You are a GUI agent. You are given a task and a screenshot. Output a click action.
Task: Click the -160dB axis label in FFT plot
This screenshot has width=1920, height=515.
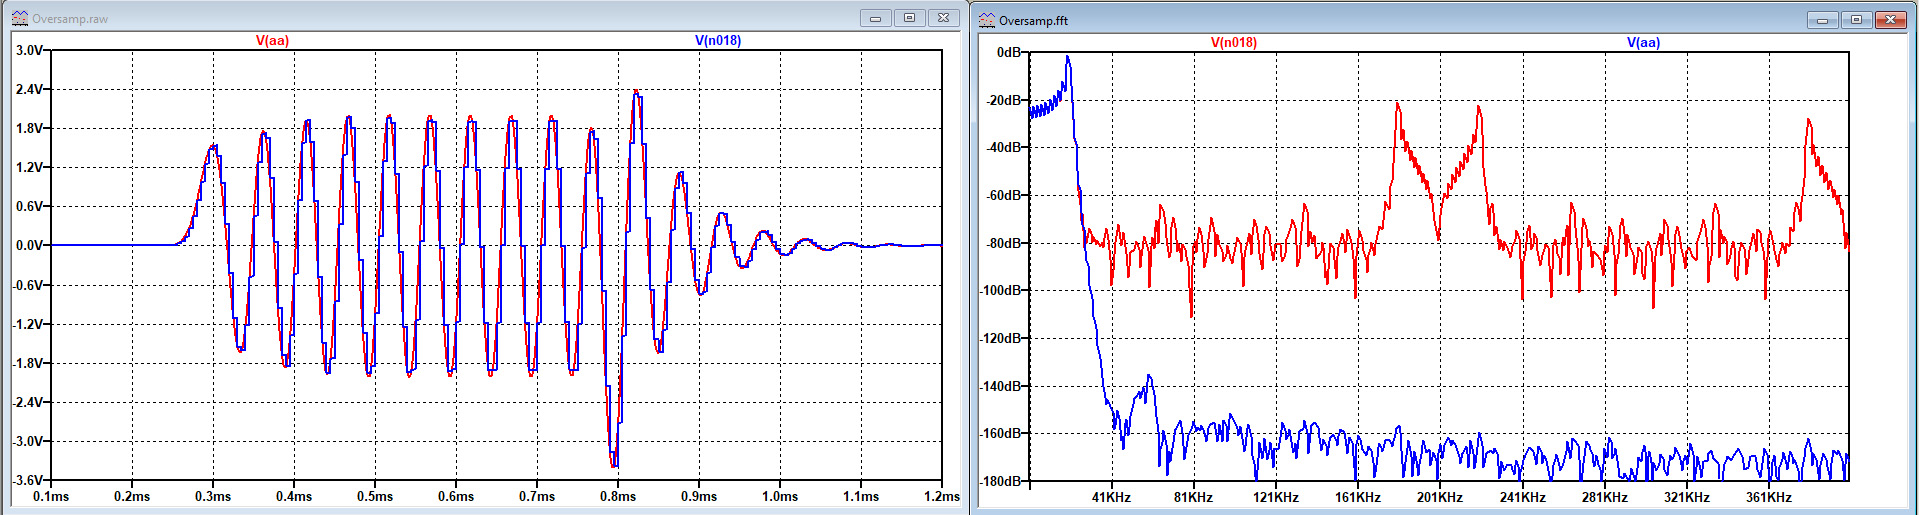click(1001, 433)
